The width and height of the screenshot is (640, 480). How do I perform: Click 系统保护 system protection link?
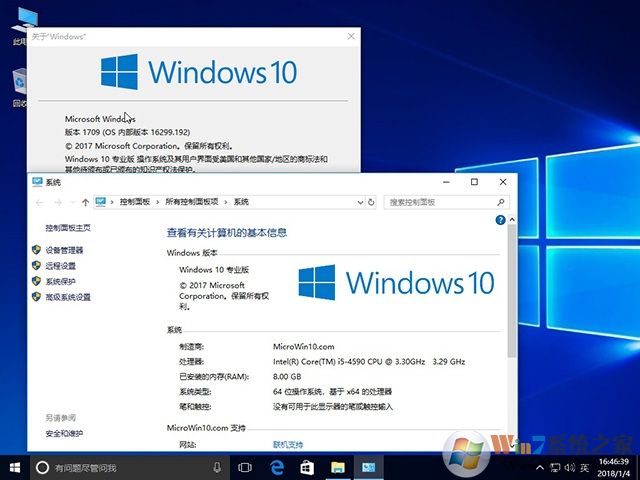point(60,282)
